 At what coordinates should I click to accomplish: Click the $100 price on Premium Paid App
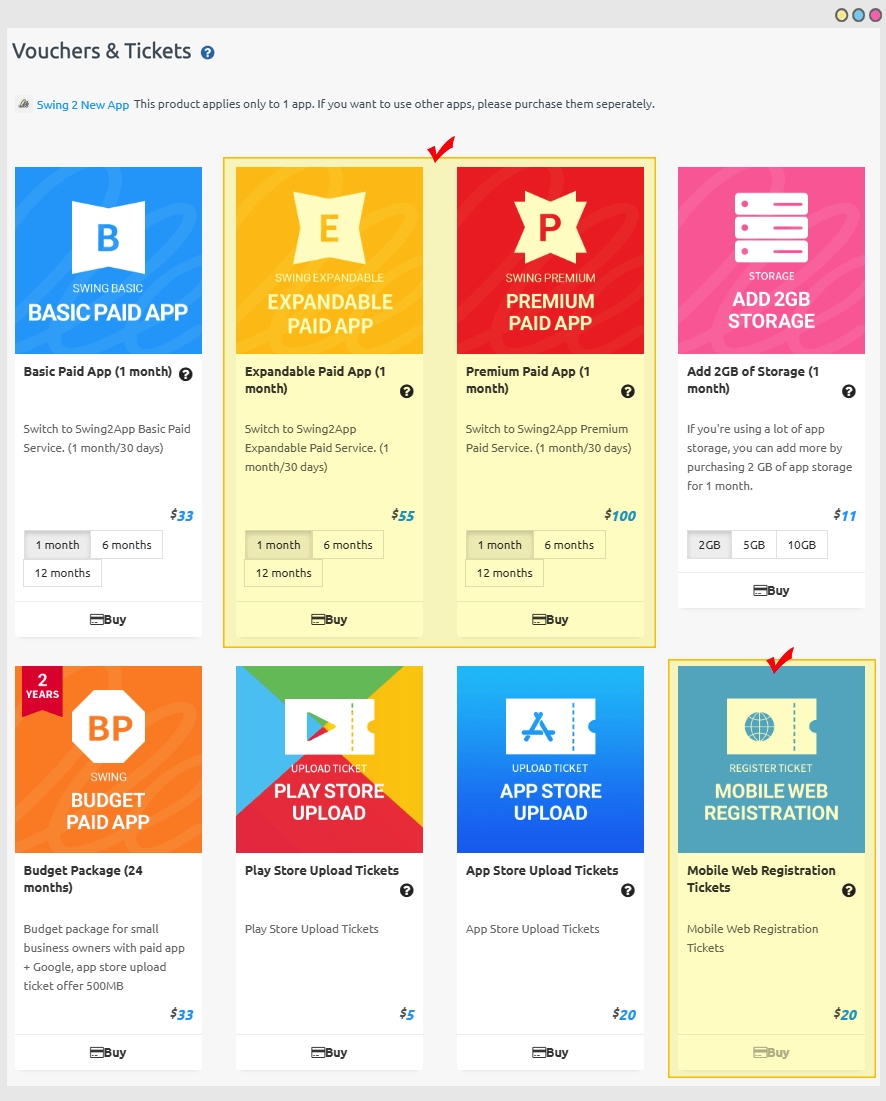pyautogui.click(x=620, y=515)
